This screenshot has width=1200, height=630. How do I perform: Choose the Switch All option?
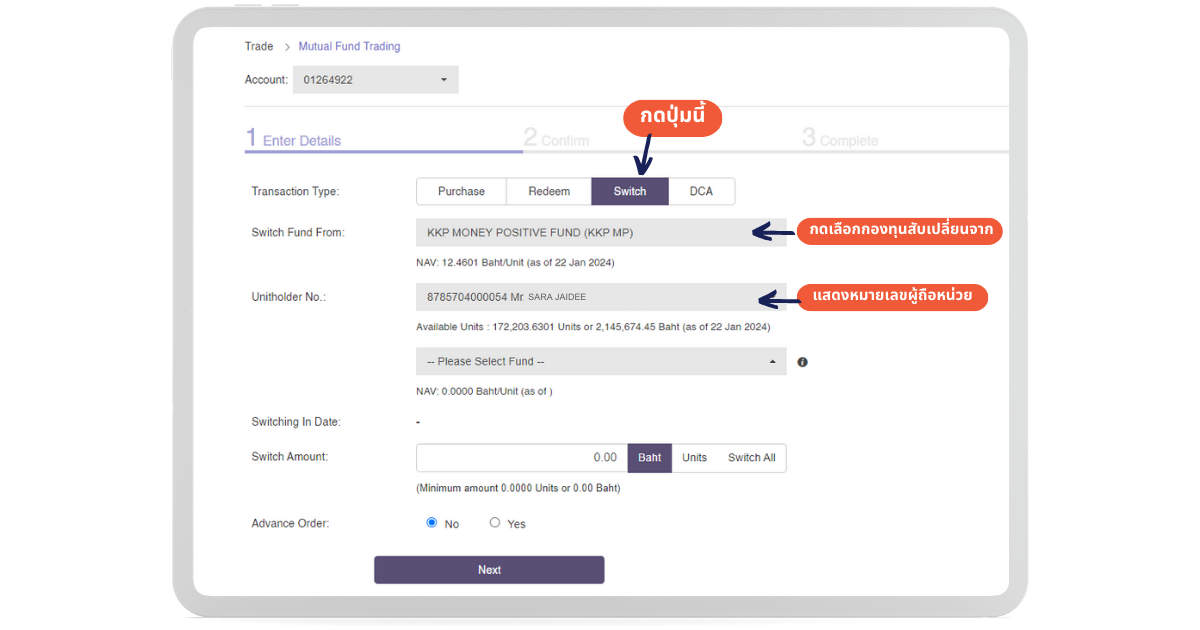tap(751, 458)
